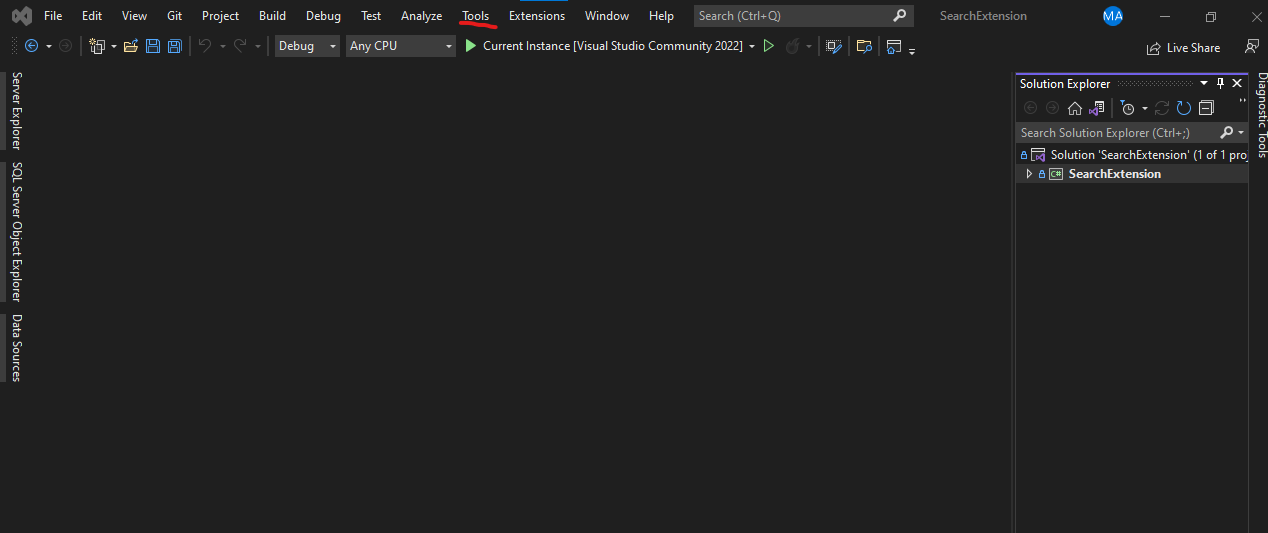This screenshot has height=533, width=1268.
Task: Click the Search Solution Explorer field
Action: [x=1117, y=132]
